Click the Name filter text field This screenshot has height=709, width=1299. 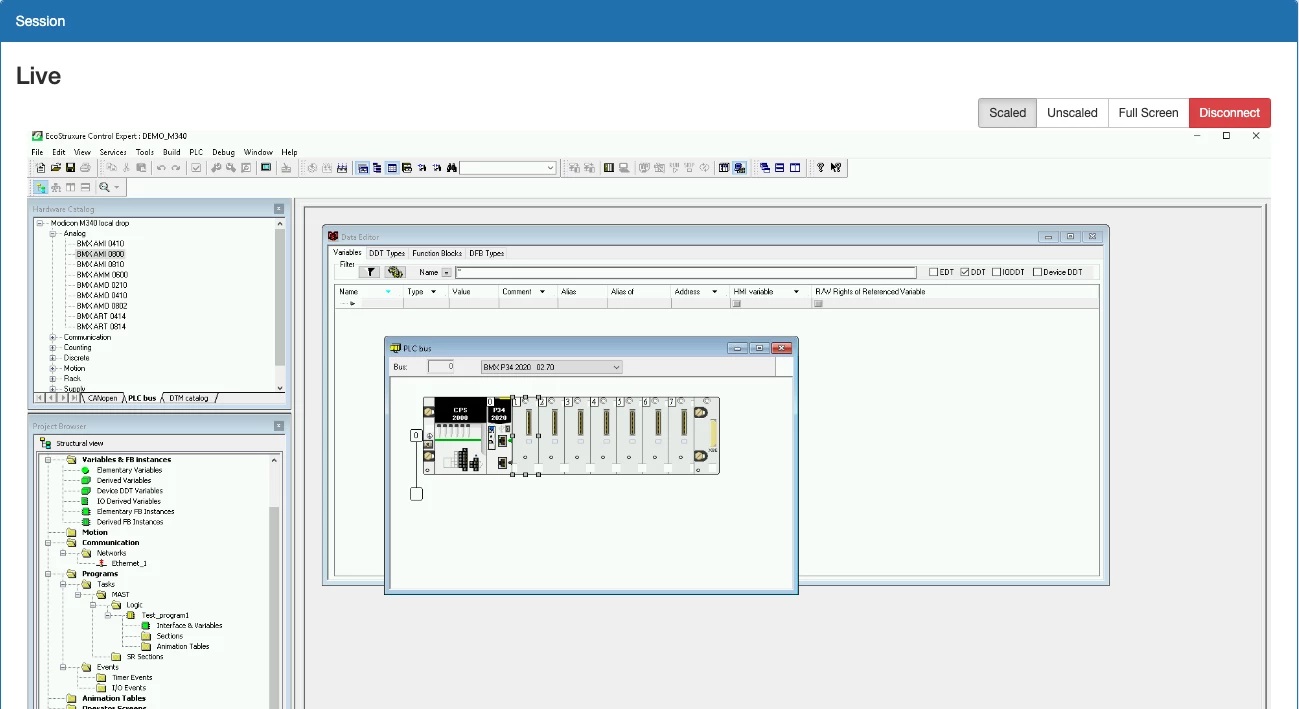click(x=686, y=272)
